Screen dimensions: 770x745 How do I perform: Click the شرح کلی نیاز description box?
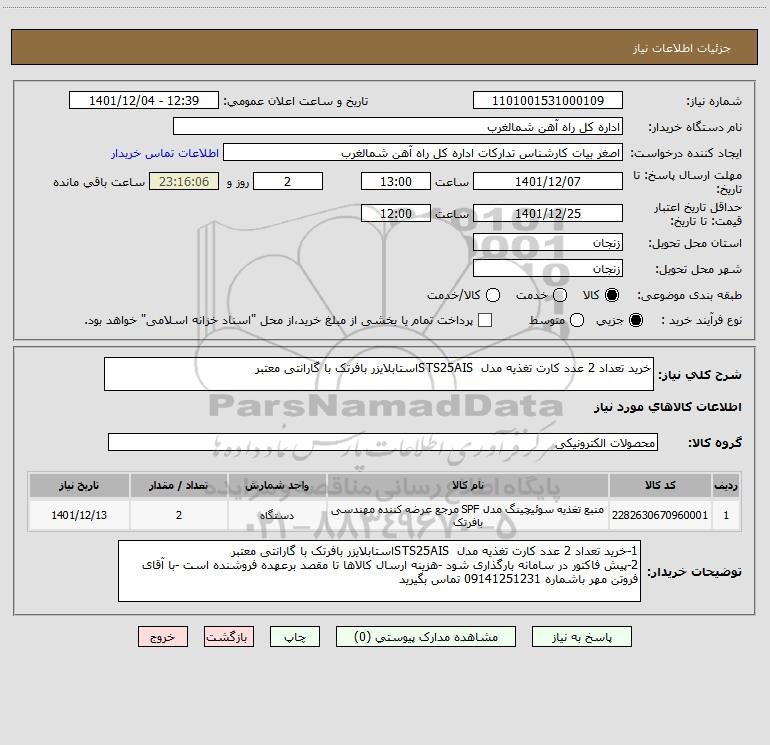(x=379, y=374)
